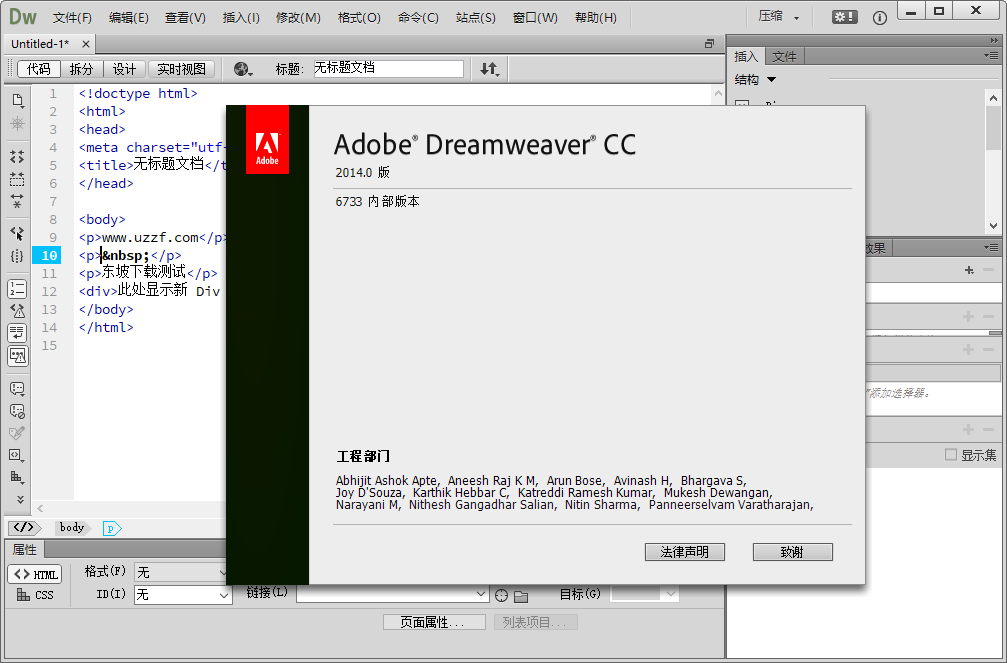
Task: Close the Untitled-1 document tab
Action: coord(85,44)
